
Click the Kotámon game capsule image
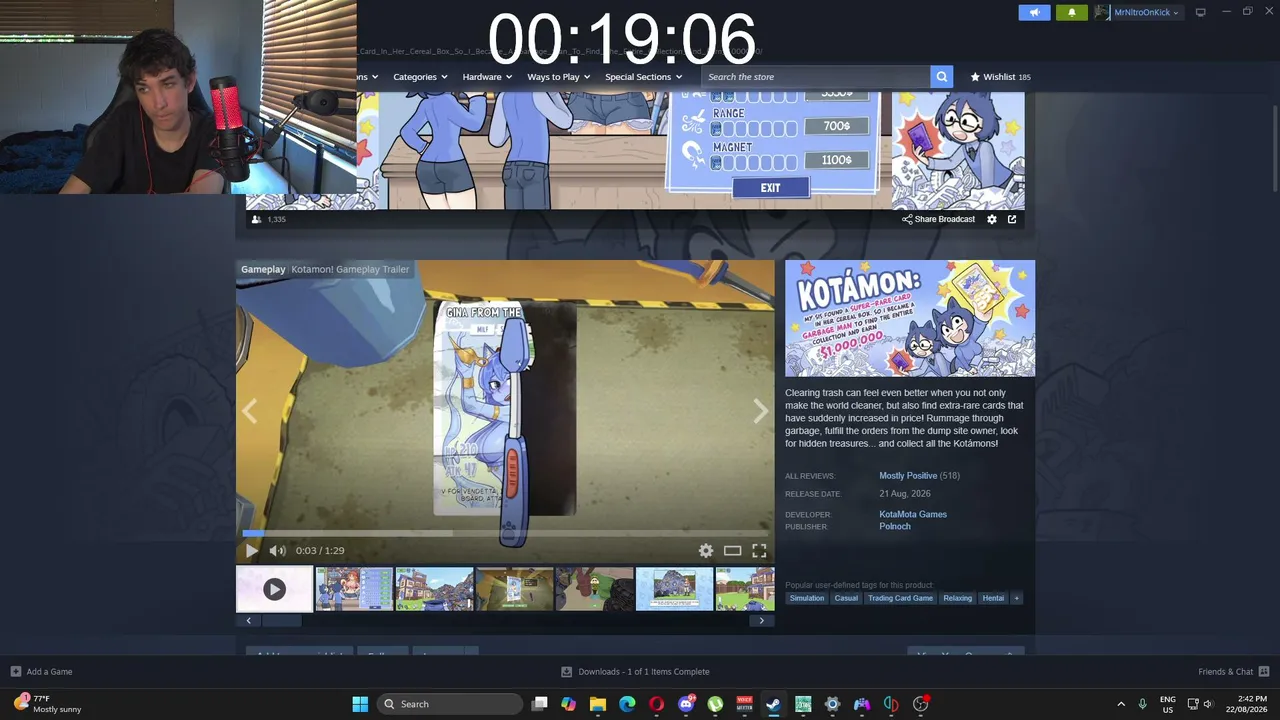pos(910,318)
